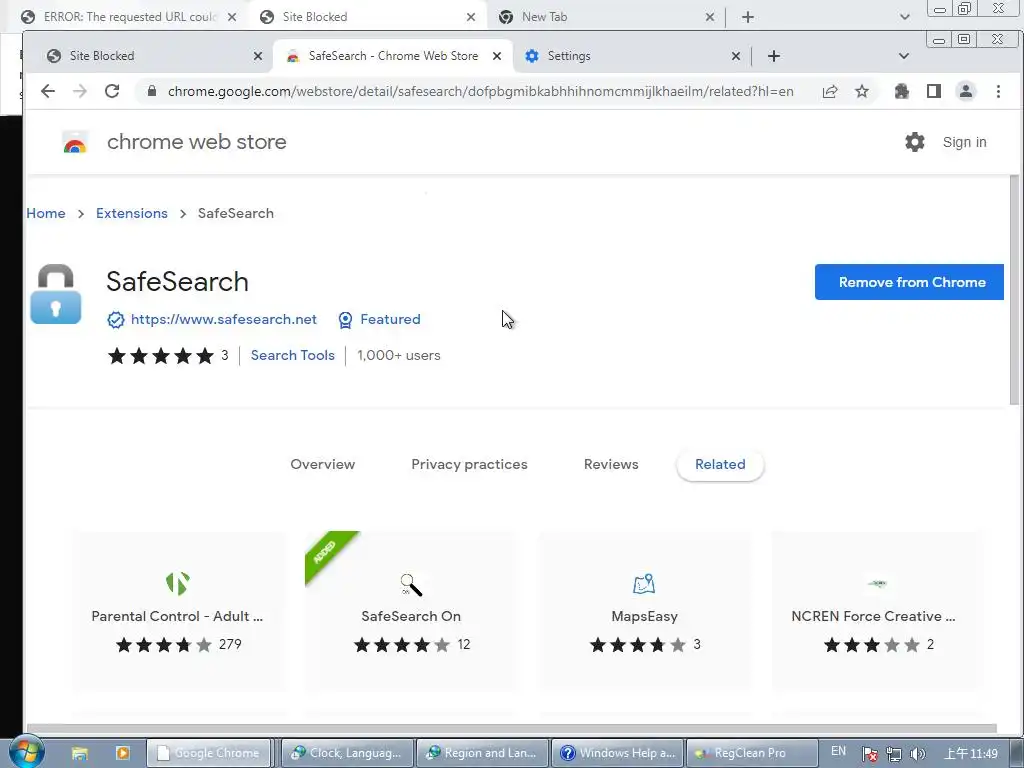1024x768 pixels.
Task: Click the five-star rating of SafeSearch
Action: click(161, 355)
